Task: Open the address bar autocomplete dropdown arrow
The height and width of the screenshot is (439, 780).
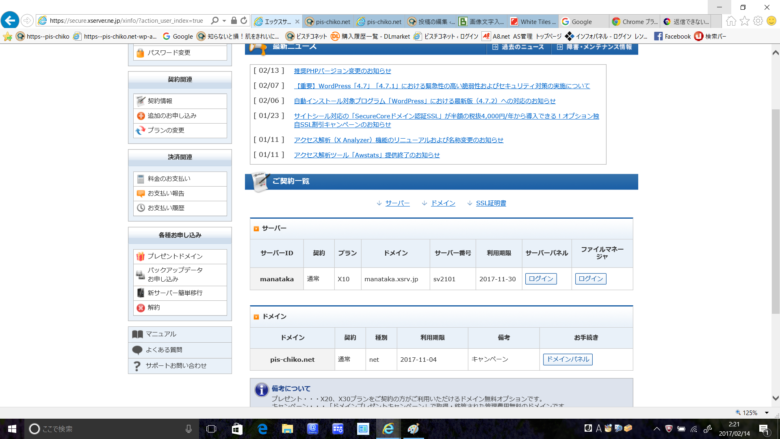Action: point(224,21)
